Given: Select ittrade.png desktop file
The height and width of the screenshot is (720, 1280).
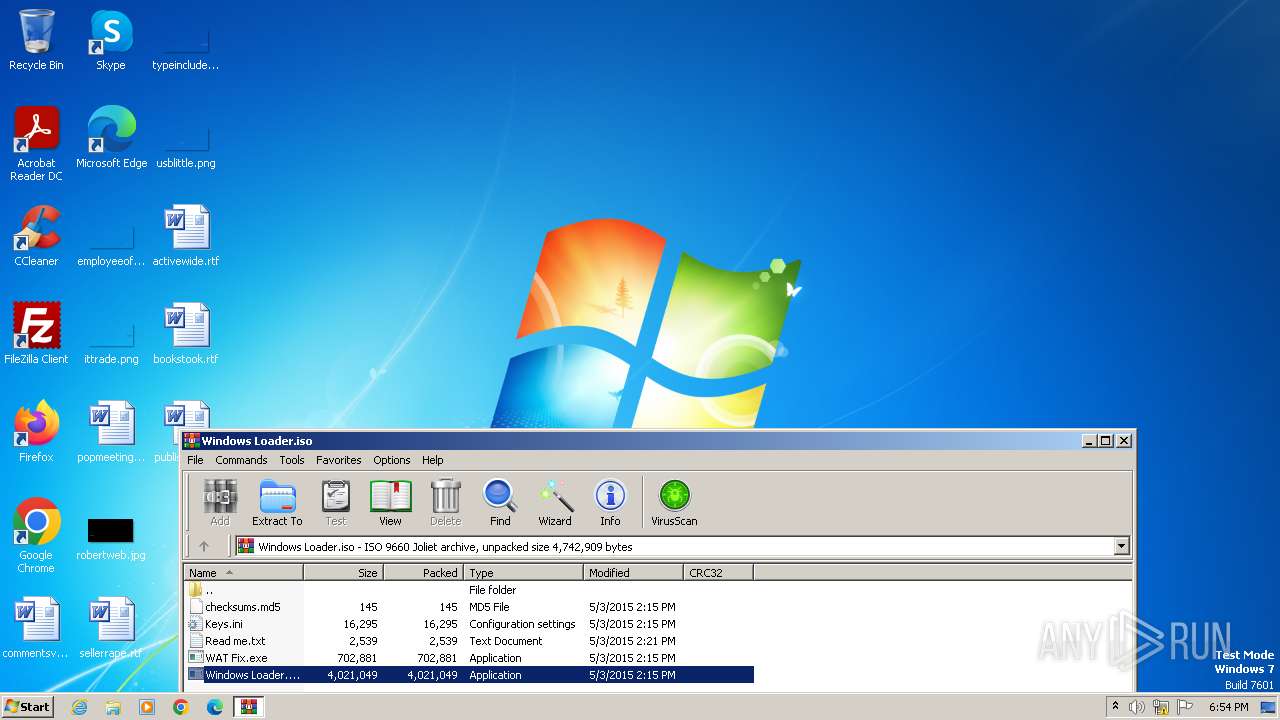Looking at the screenshot, I should coord(111,342).
